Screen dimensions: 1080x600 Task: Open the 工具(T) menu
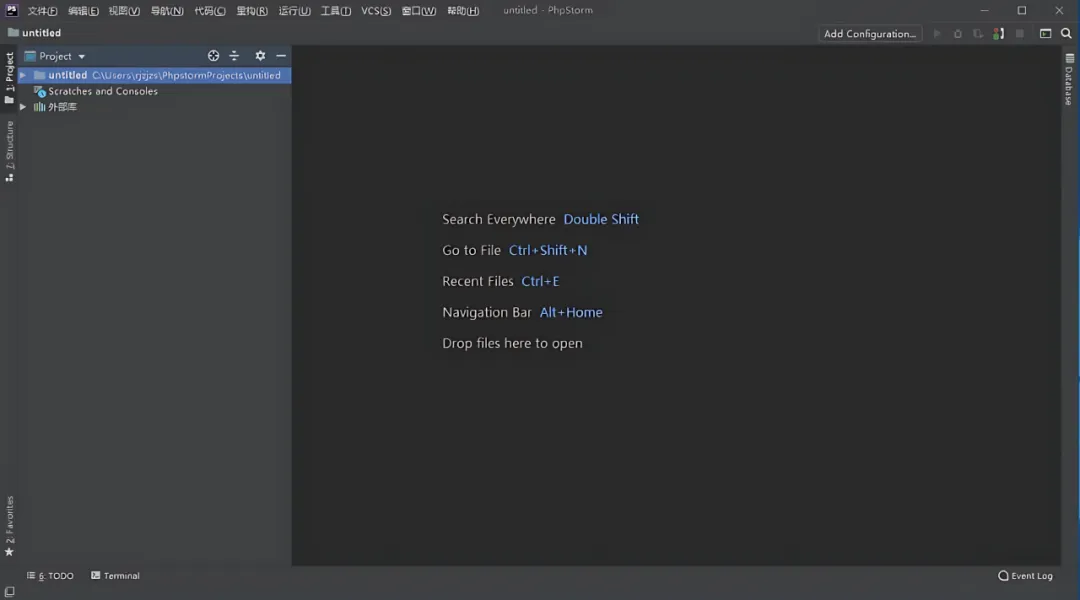coord(335,10)
